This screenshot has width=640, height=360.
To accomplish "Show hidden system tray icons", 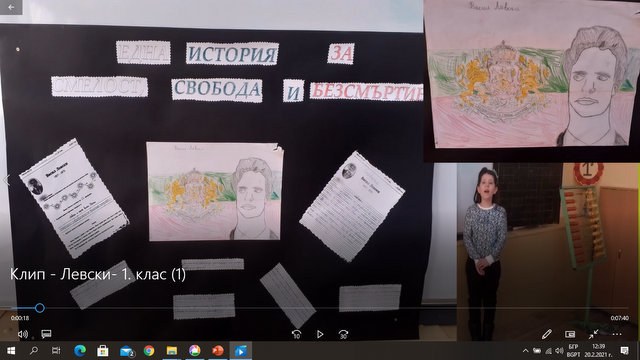I will coord(525,351).
